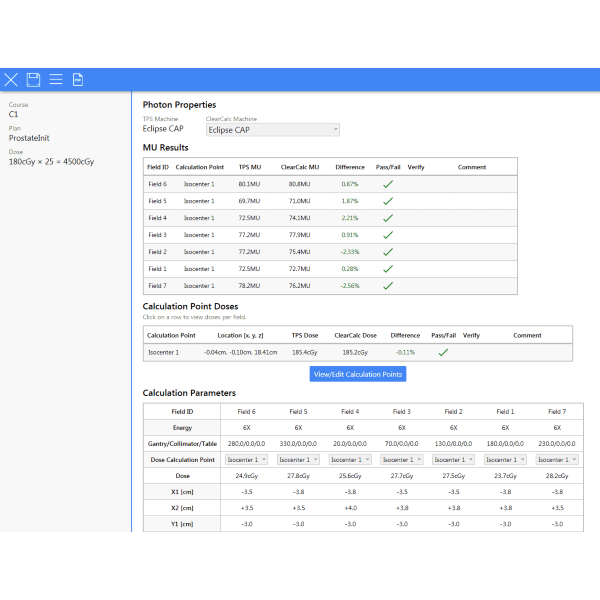This screenshot has width=600, height=600.
Task: Open Field 6 Dose Calculation Point dropdown
Action: tap(246, 460)
